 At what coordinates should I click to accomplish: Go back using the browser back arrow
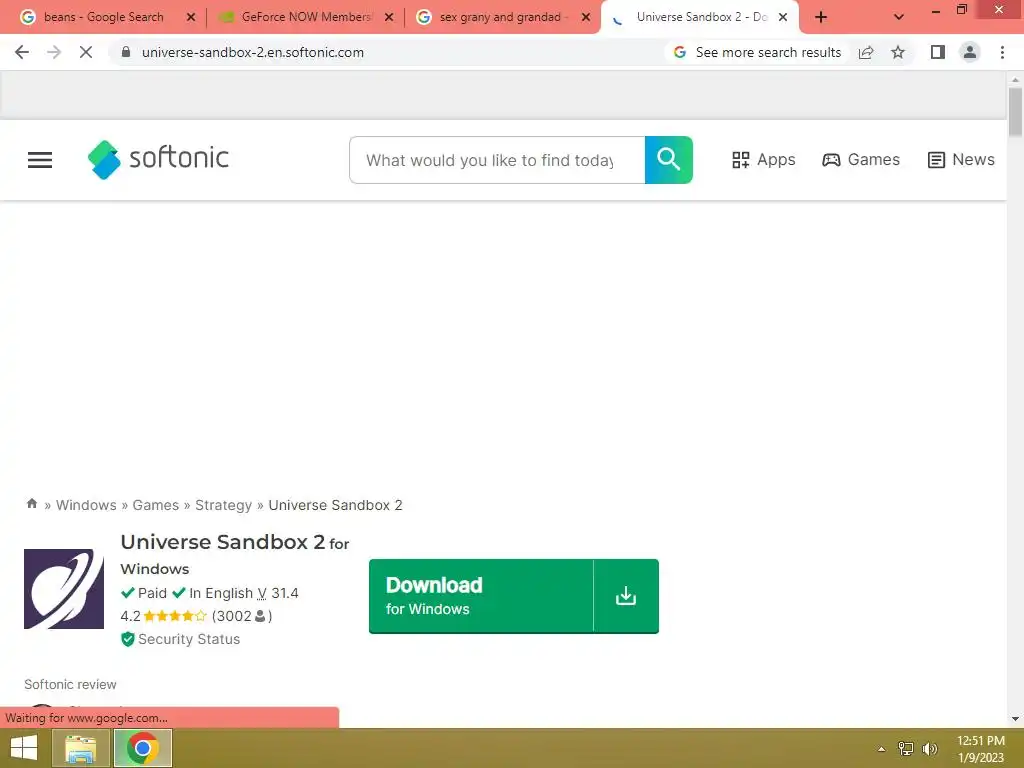tap(22, 52)
